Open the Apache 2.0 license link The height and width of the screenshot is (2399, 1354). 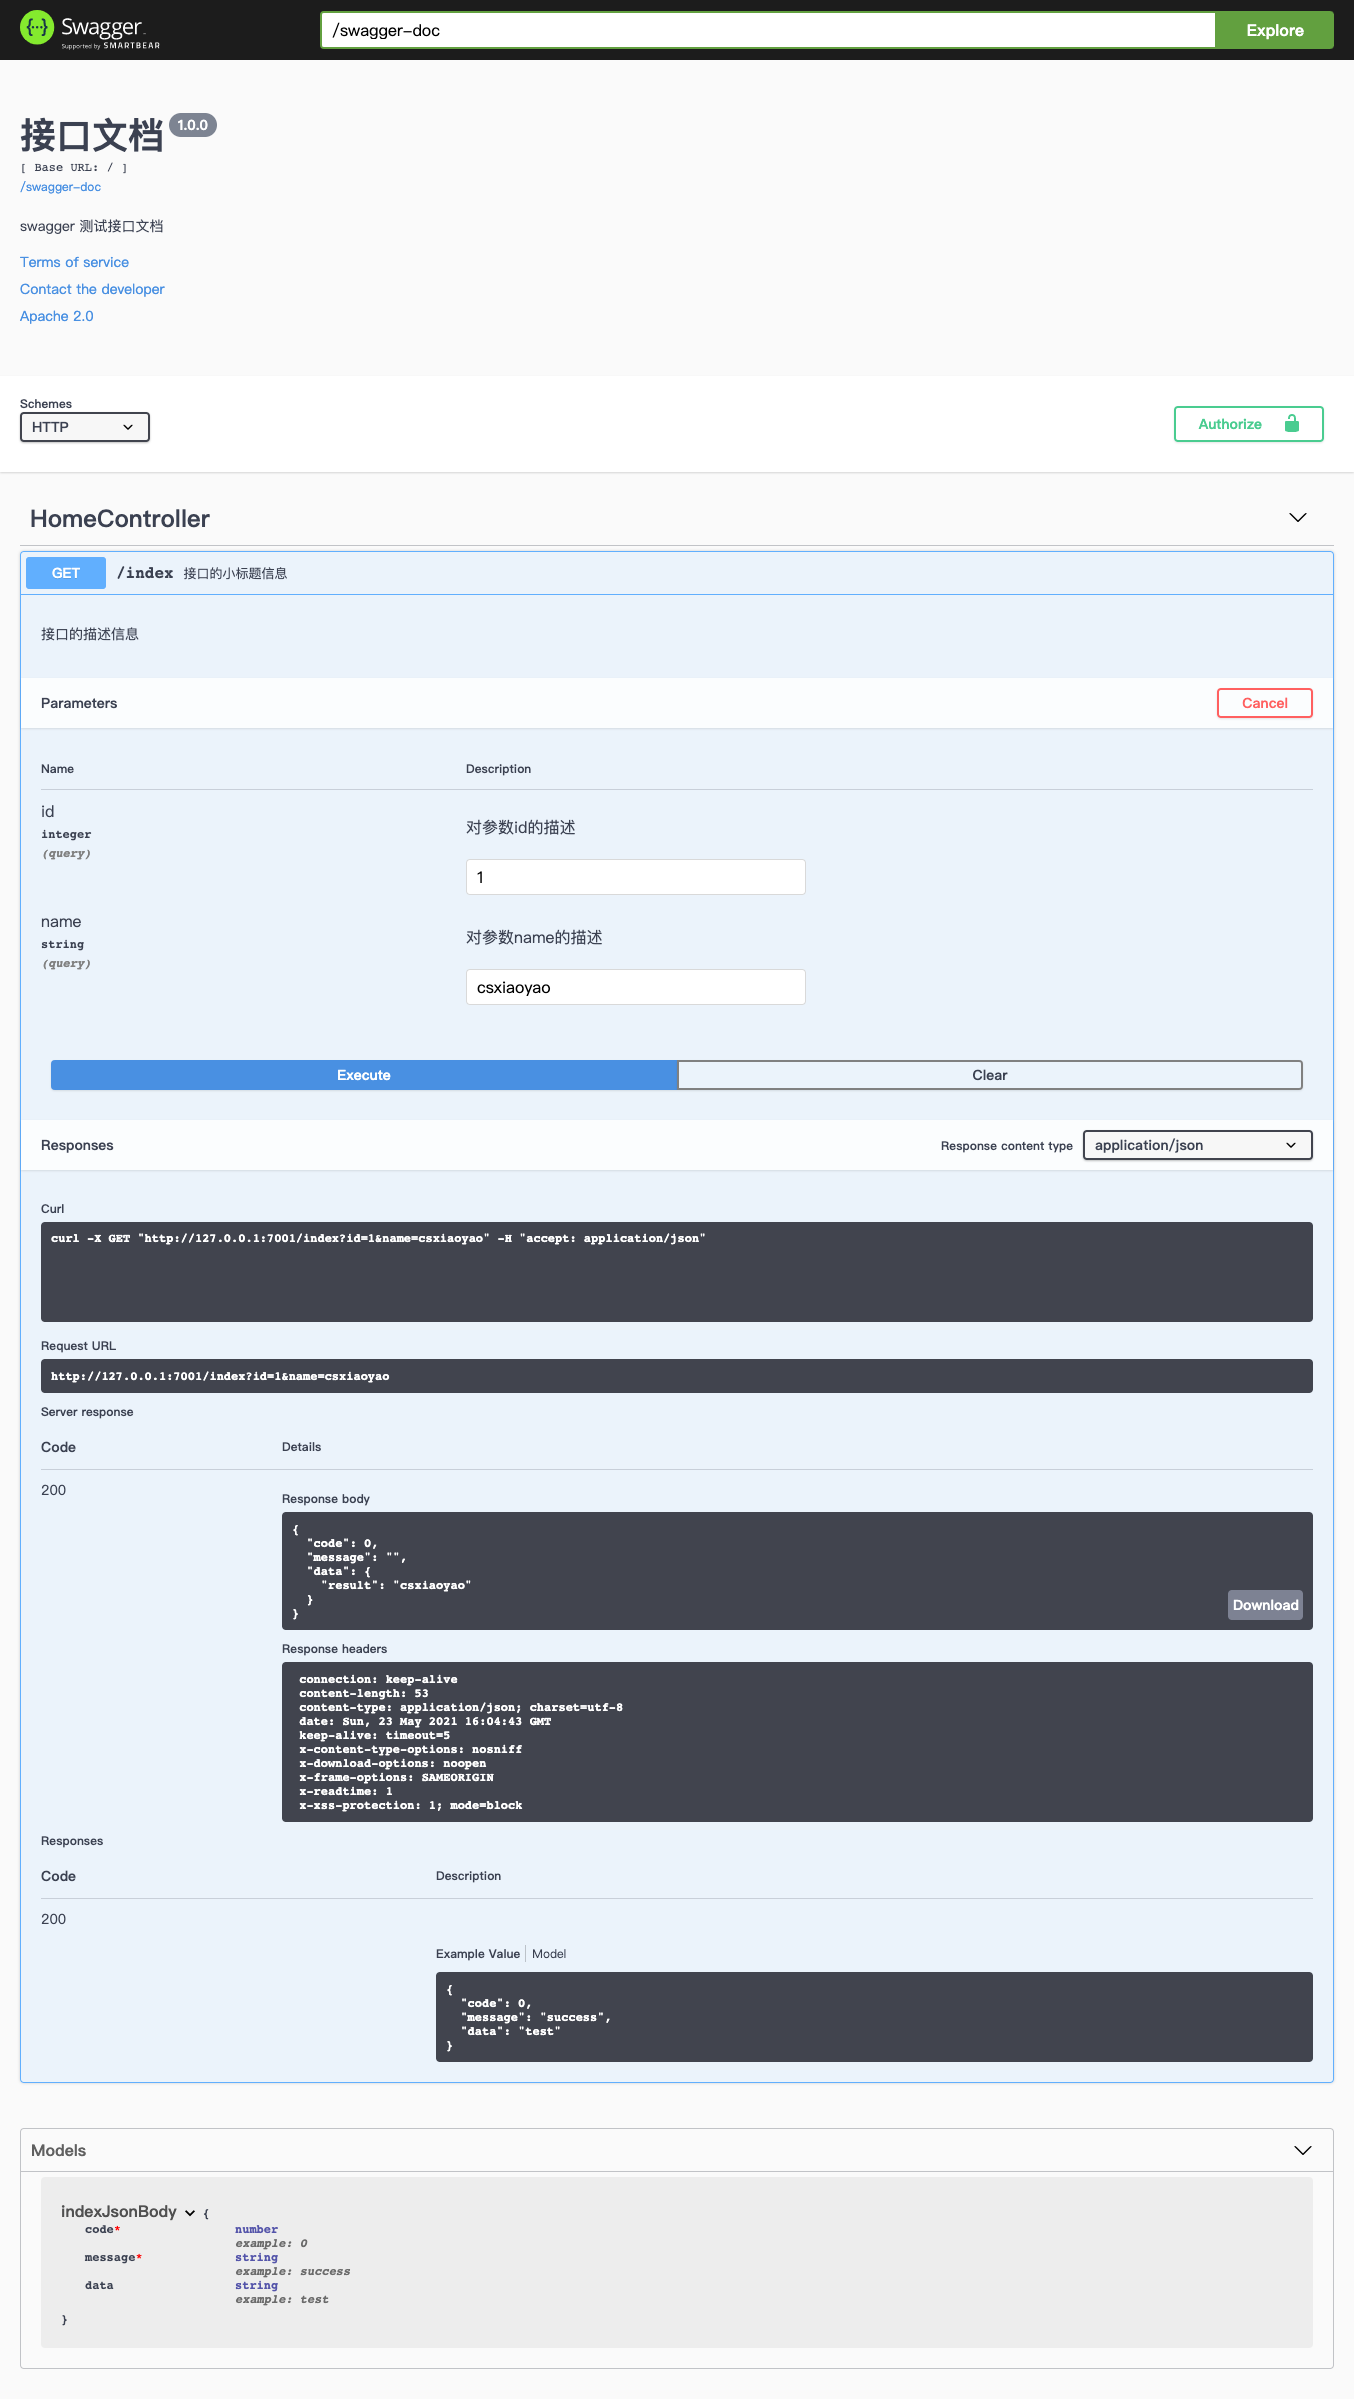(56, 316)
